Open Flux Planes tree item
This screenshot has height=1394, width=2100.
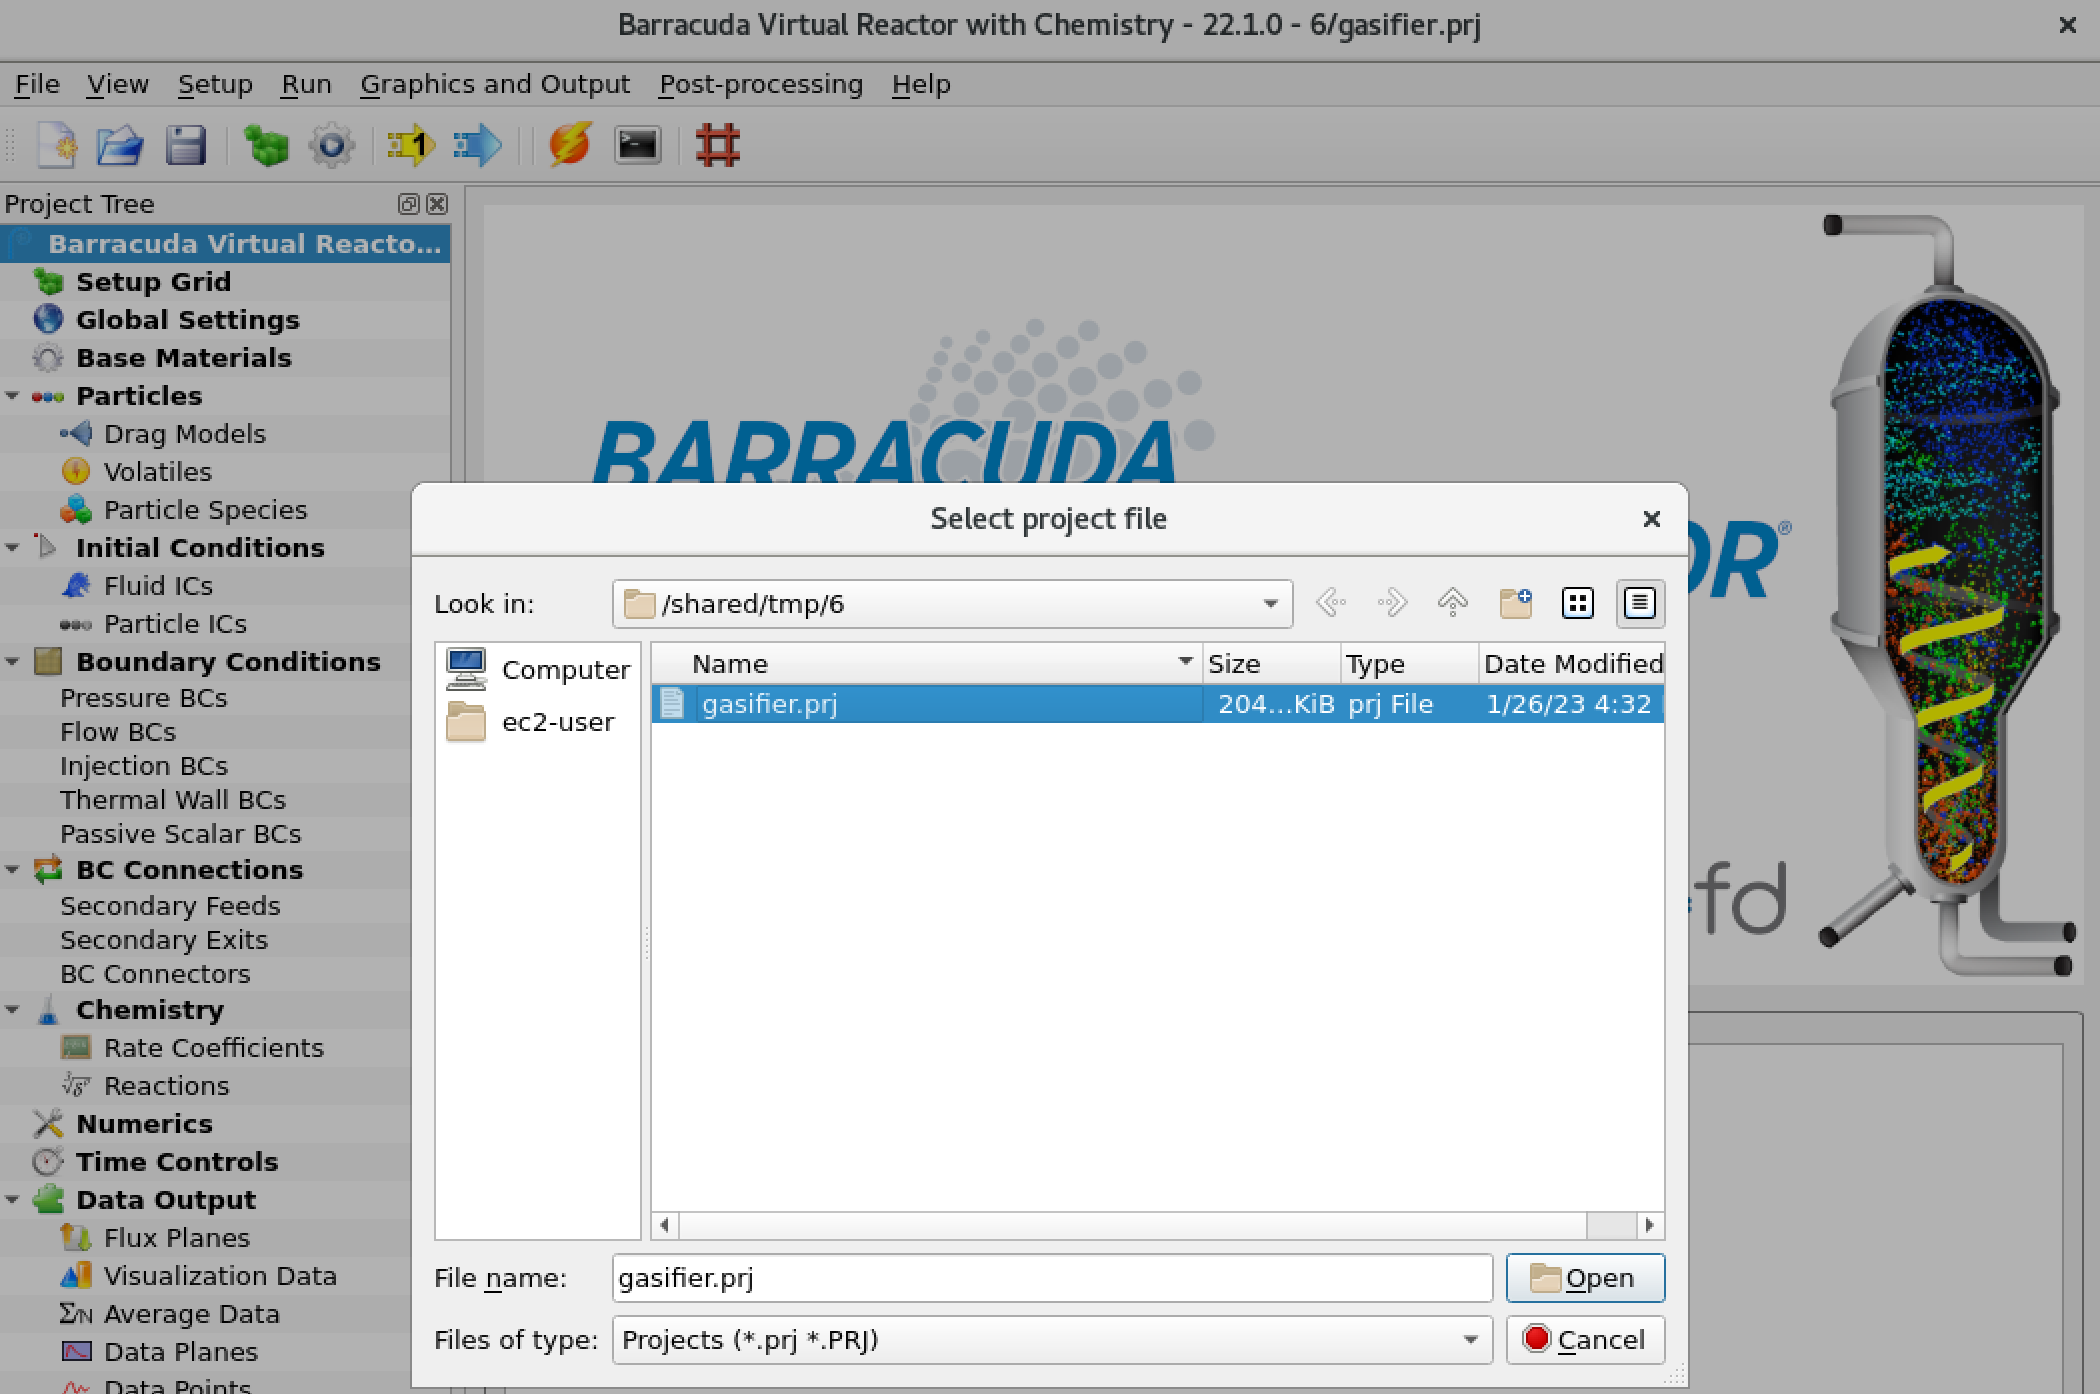(177, 1238)
